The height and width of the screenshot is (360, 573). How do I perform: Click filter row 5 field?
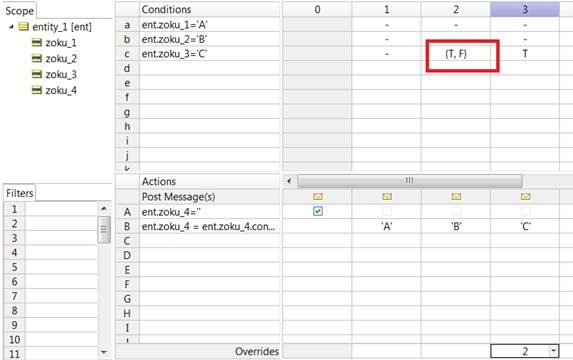pos(61,267)
